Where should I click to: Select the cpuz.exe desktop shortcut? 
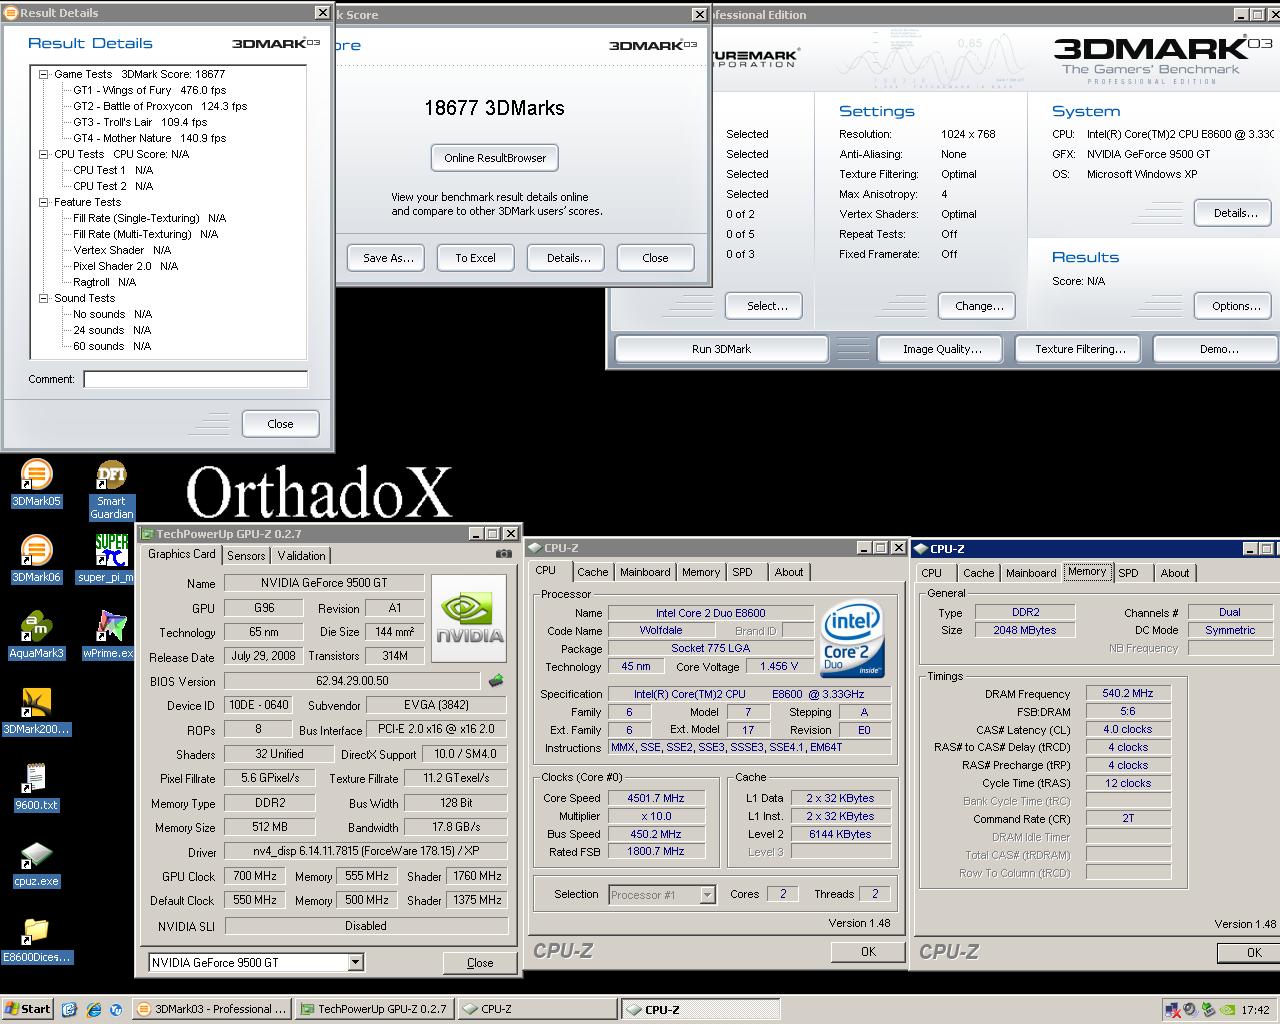[x=36, y=863]
